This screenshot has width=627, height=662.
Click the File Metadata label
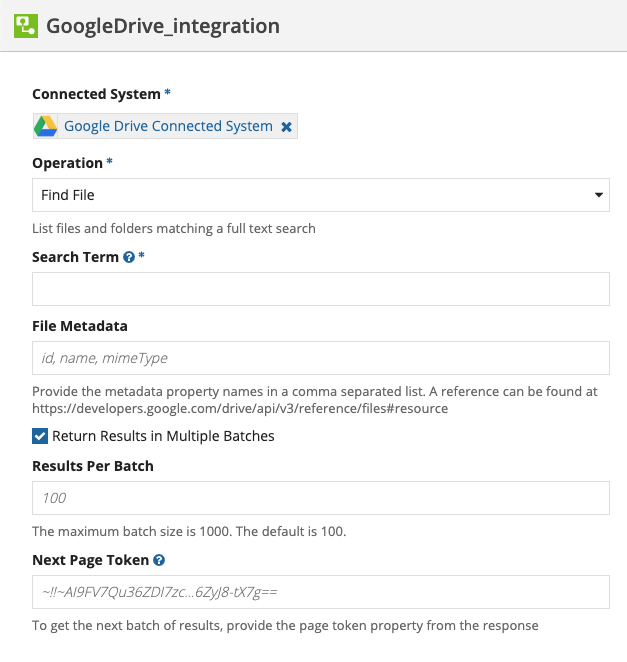80,326
